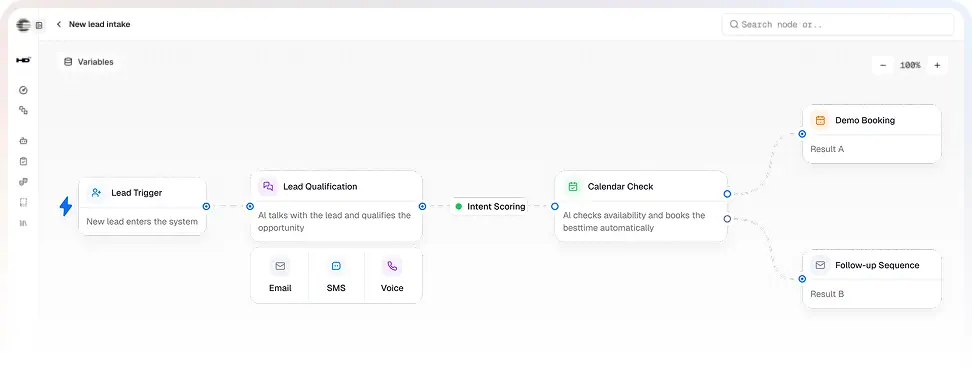Screen dimensions: 972x368
Task: Click Calendar Check lower gray output port
Action: pyautogui.click(x=727, y=219)
